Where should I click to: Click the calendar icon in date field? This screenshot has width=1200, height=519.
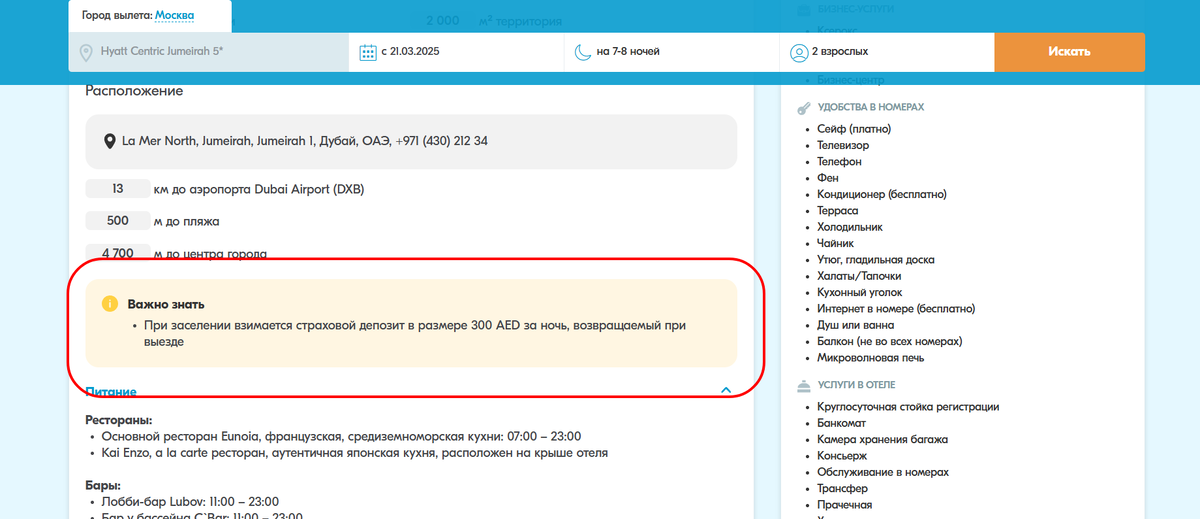367,52
